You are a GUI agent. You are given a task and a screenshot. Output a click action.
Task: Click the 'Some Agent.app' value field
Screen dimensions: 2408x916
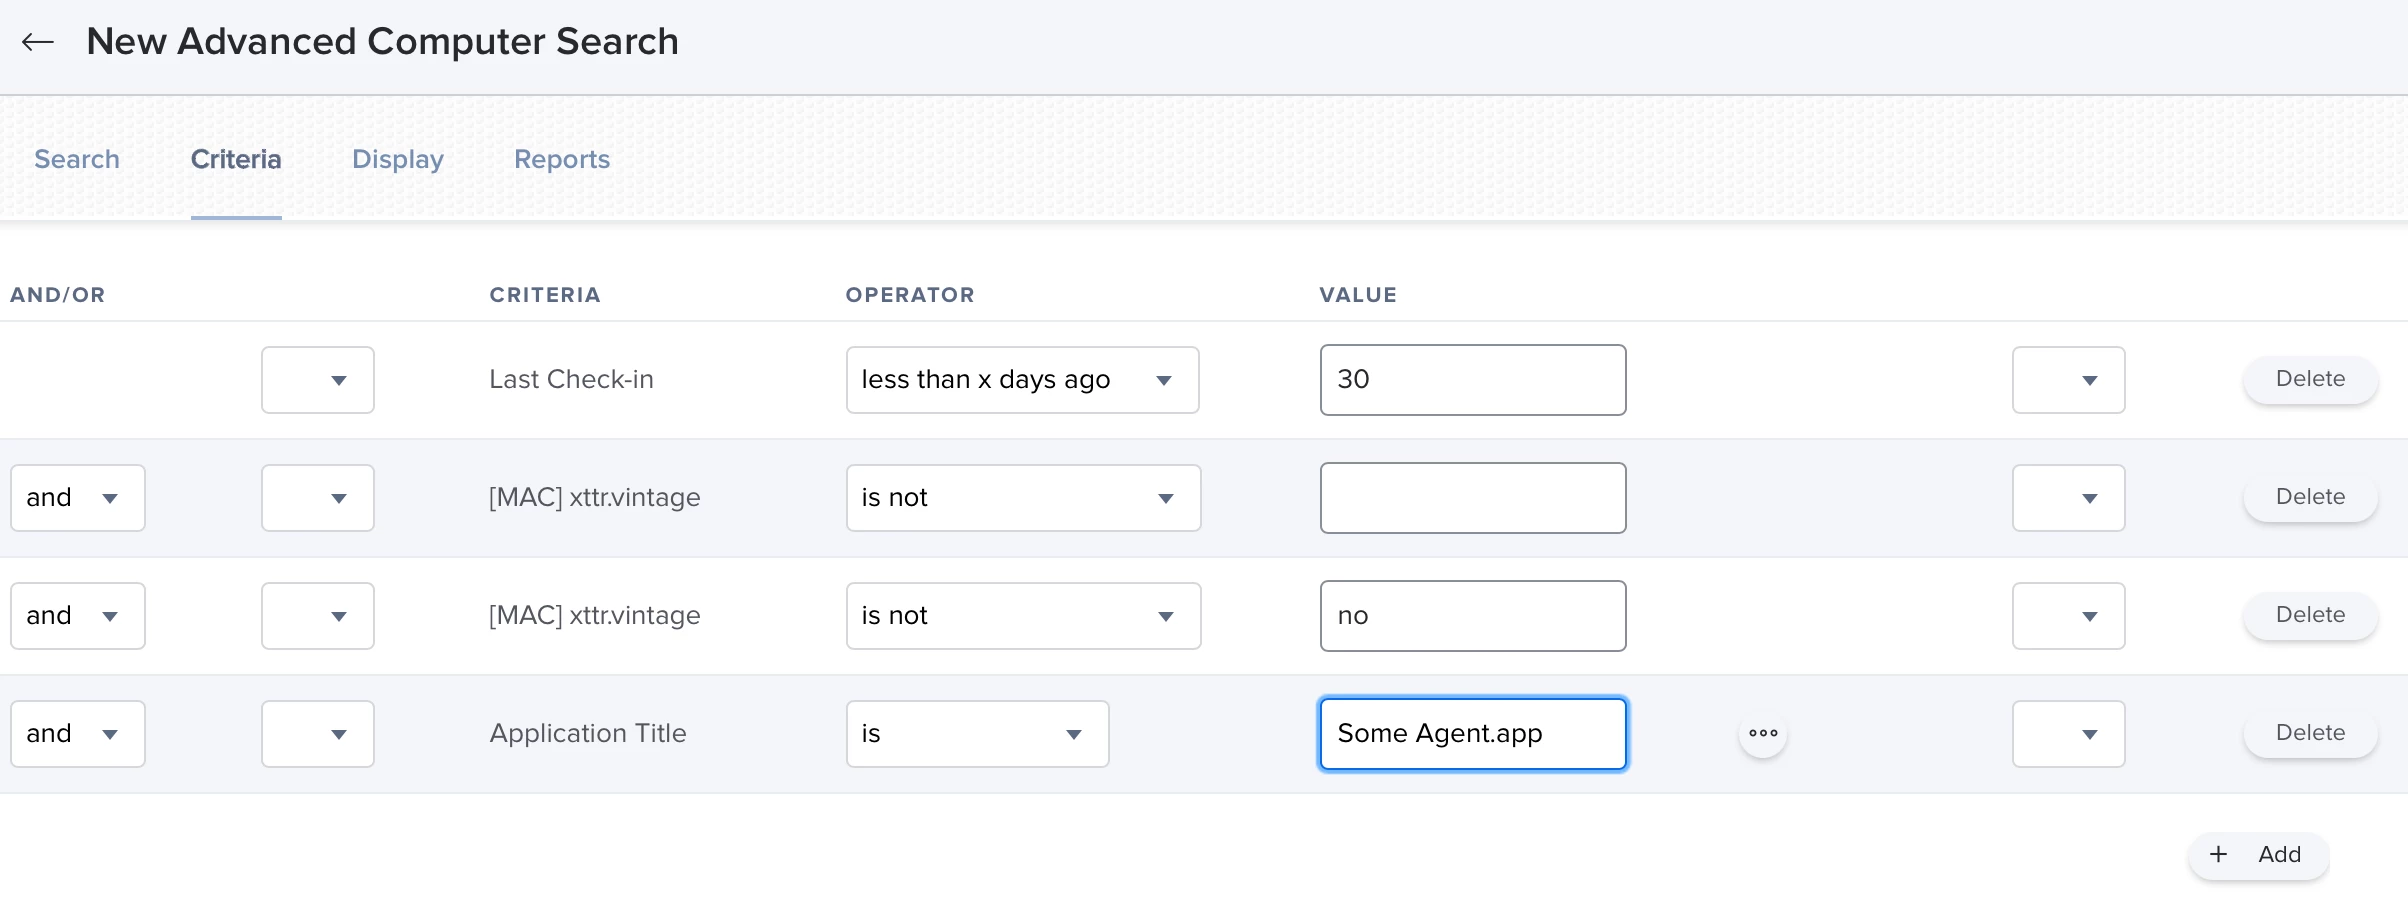pyautogui.click(x=1472, y=734)
